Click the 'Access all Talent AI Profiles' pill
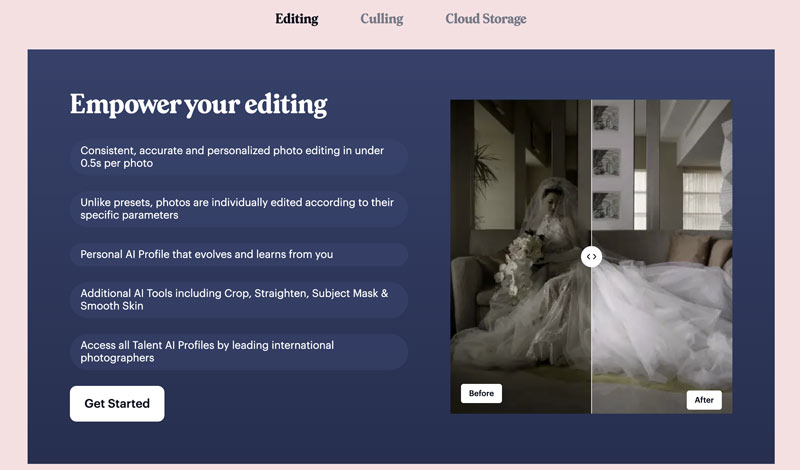The image size is (800, 470). point(238,351)
